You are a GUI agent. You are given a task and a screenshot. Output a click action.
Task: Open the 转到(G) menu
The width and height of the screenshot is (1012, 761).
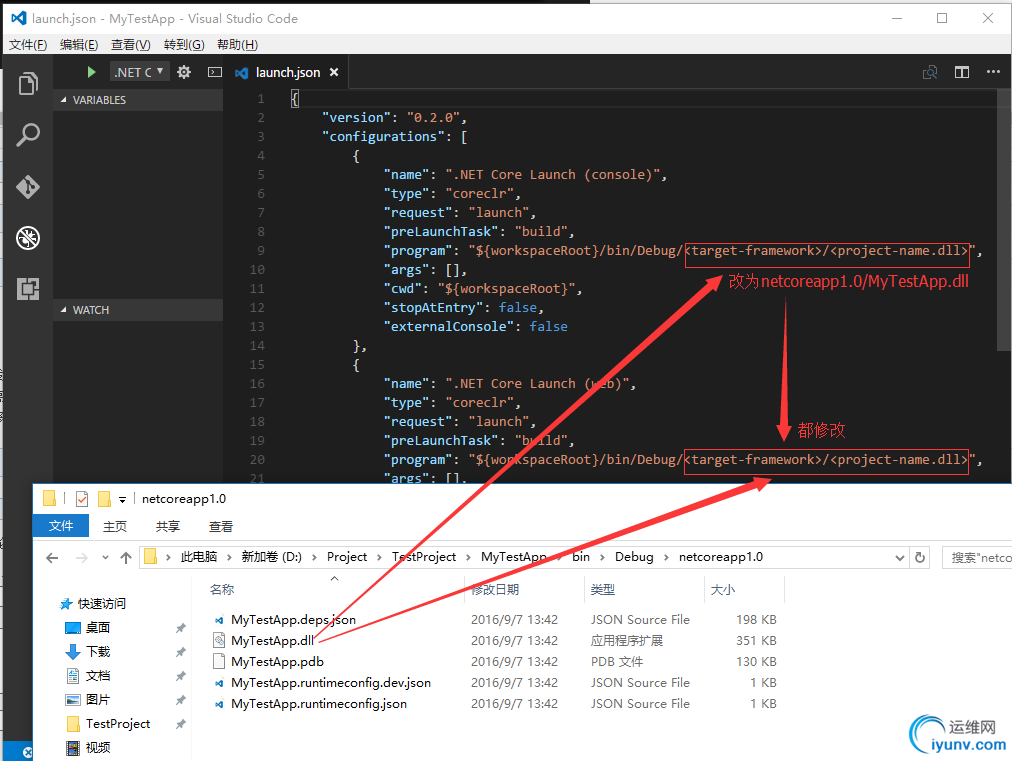(x=184, y=45)
